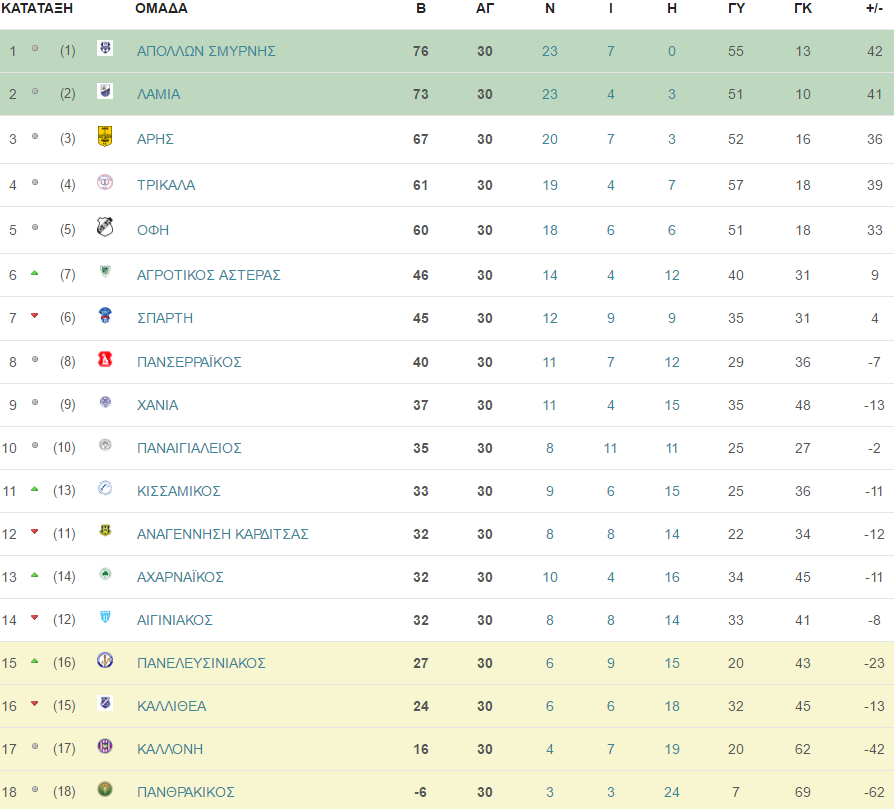
Task: Click the ΤΡΙΚΑΛΑ pink circular crest
Action: click(x=105, y=182)
